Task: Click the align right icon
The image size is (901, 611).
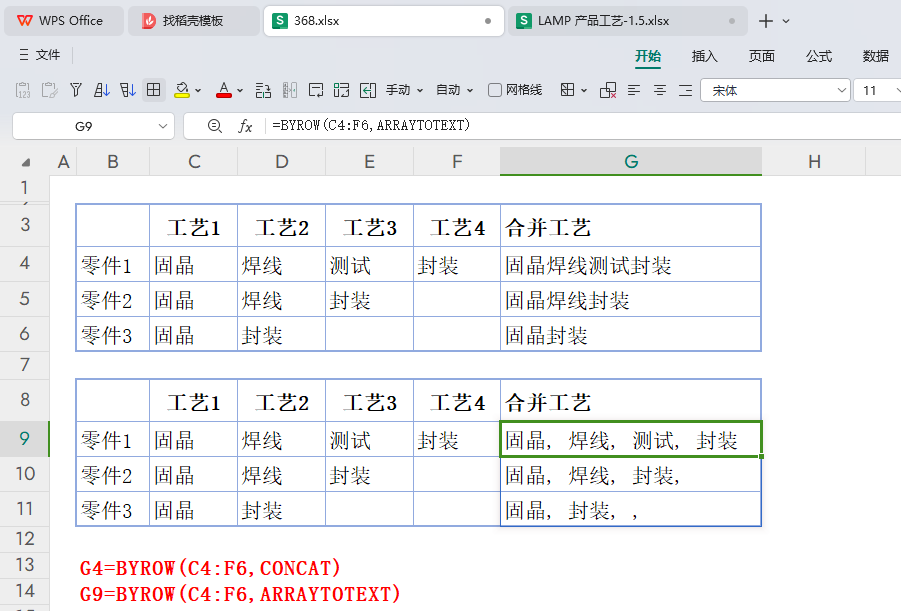Action: click(686, 90)
